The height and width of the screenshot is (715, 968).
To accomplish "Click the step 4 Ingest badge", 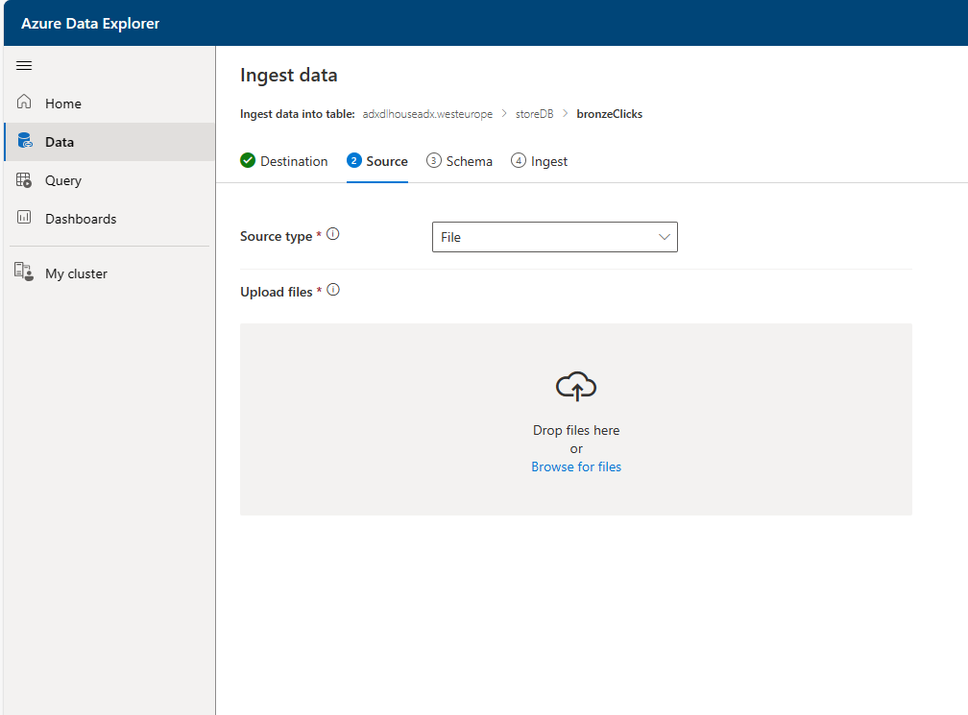I will 518,161.
